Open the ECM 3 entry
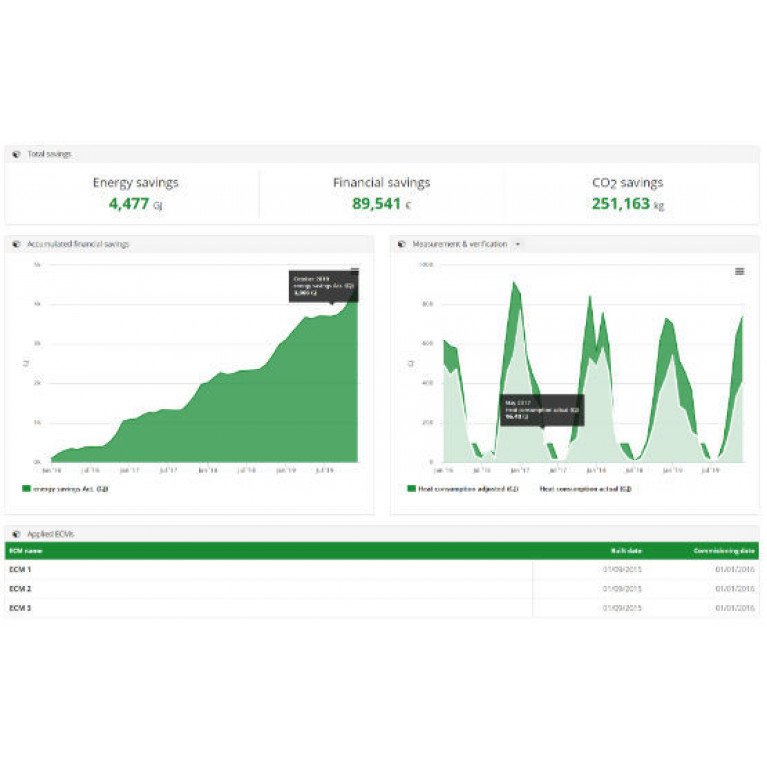The width and height of the screenshot is (767, 767). [21, 607]
